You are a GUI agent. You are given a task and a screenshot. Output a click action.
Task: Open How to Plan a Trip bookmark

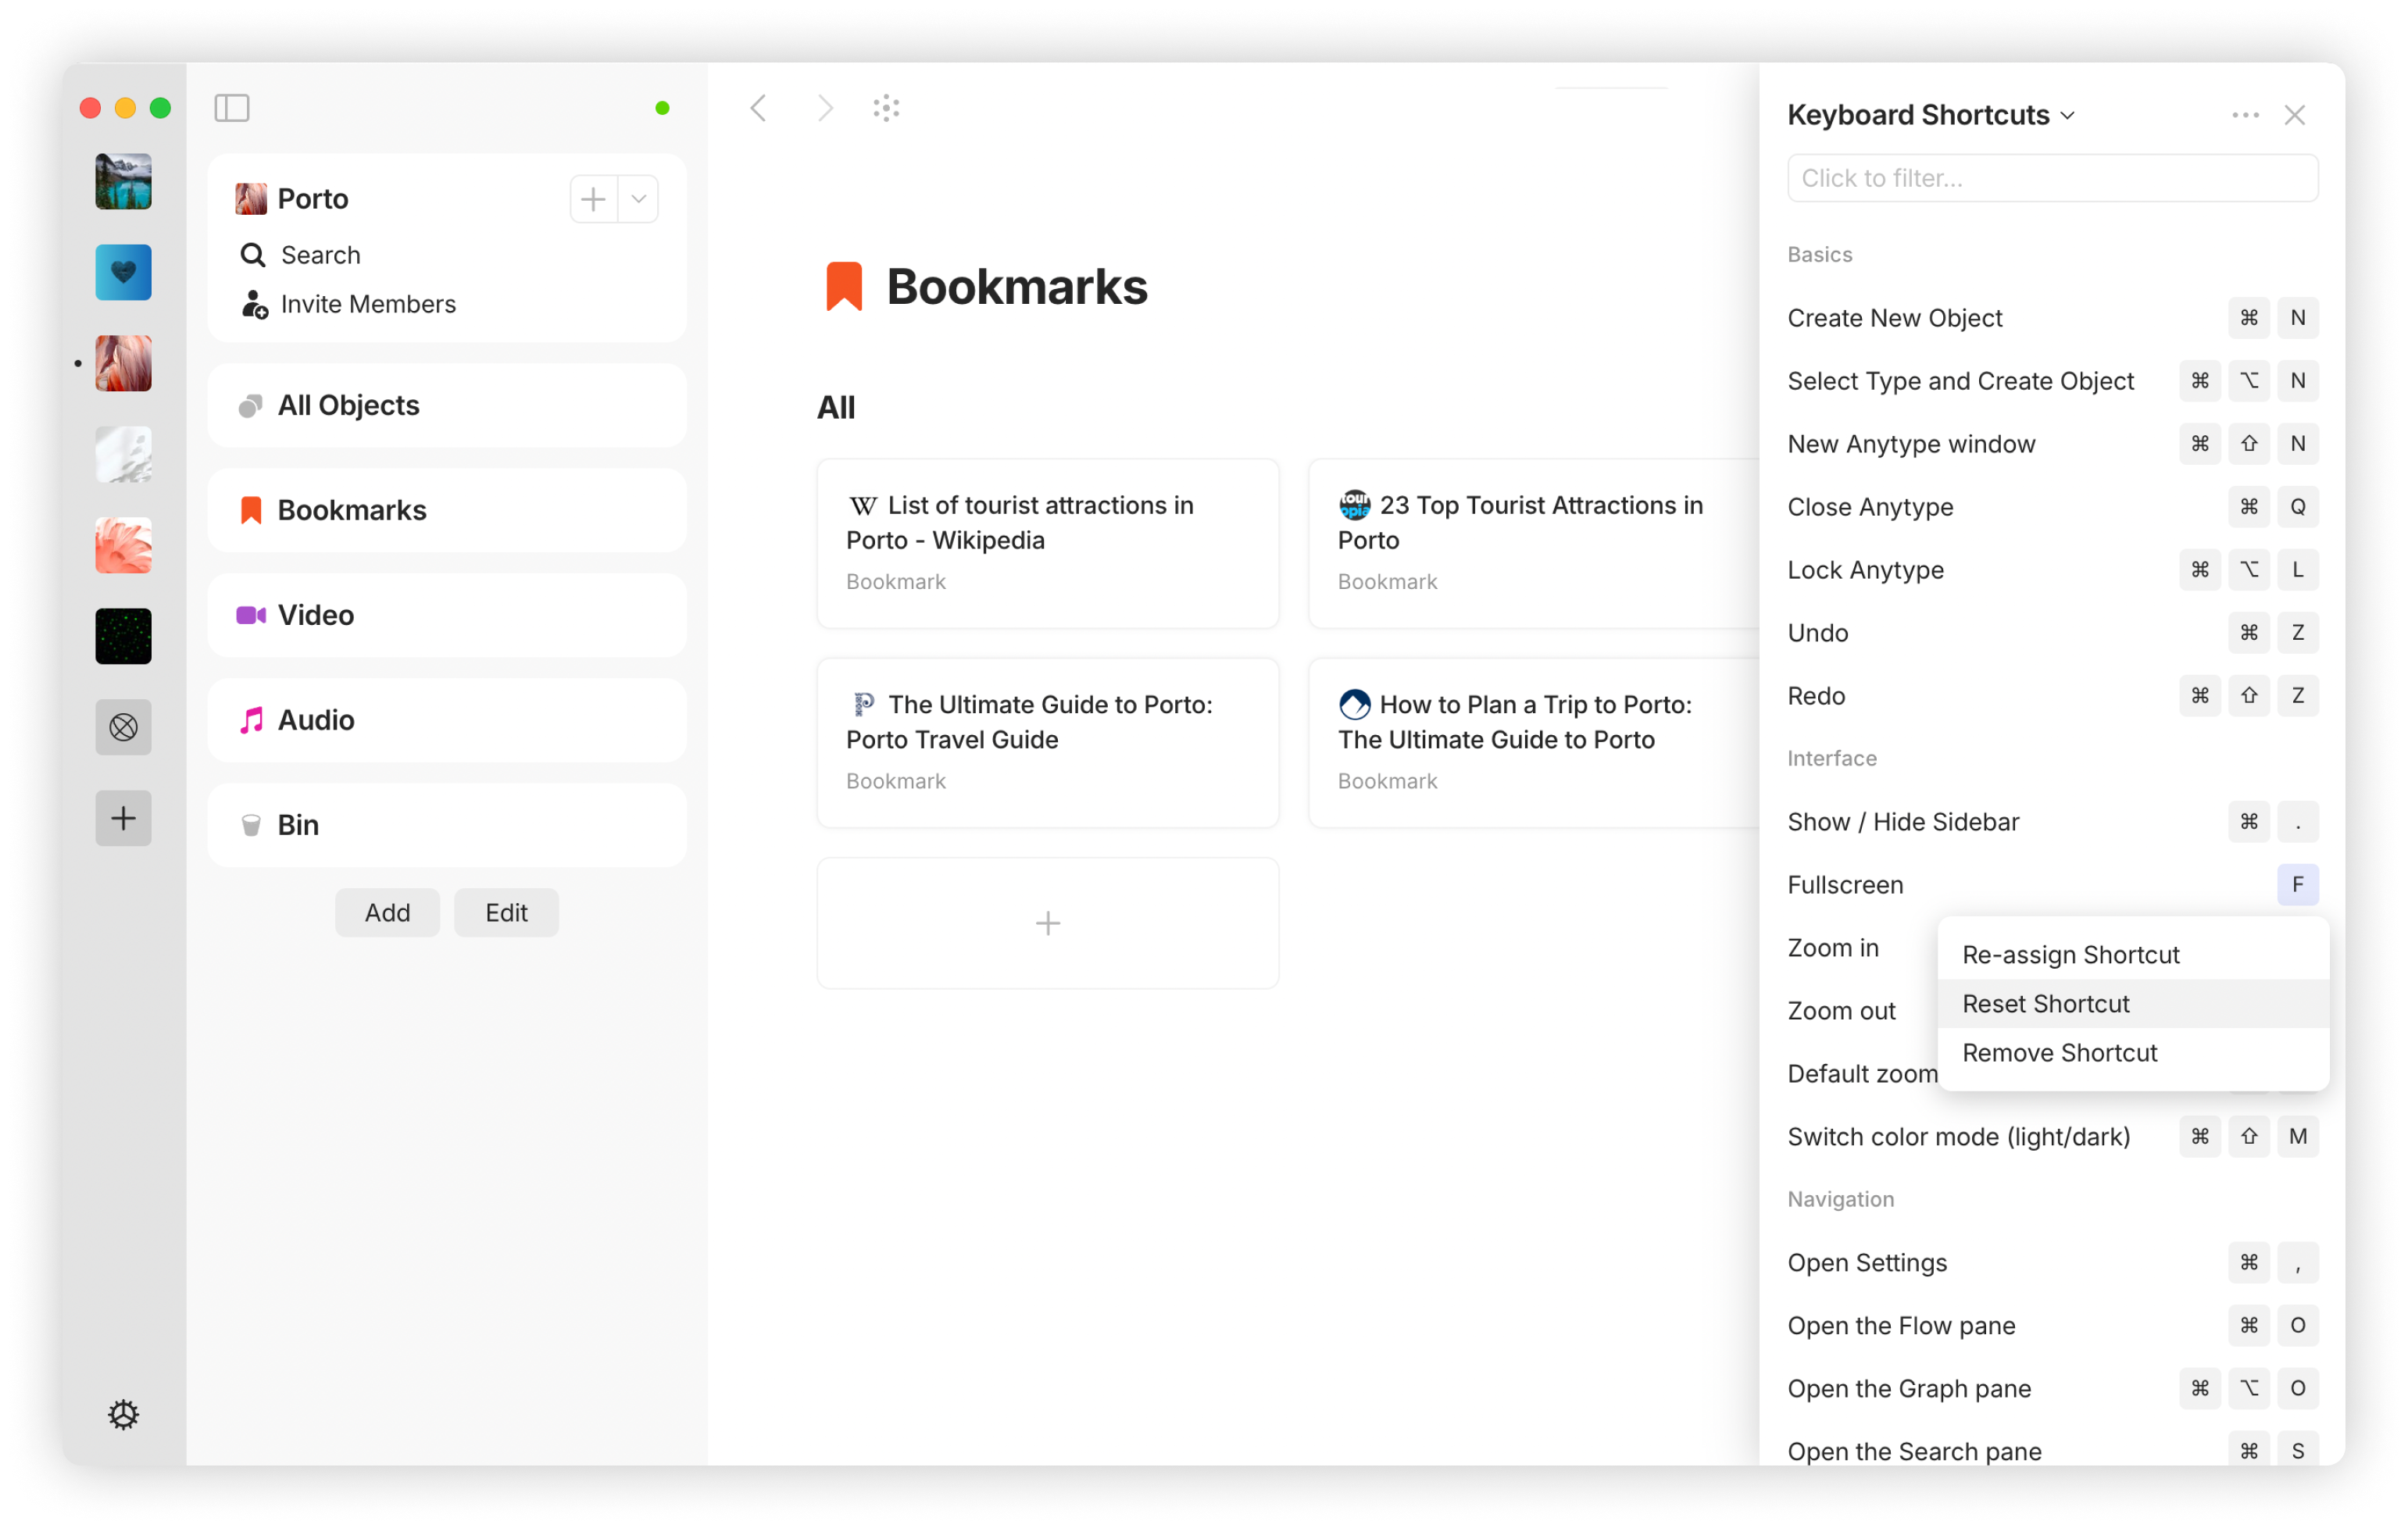[1534, 742]
